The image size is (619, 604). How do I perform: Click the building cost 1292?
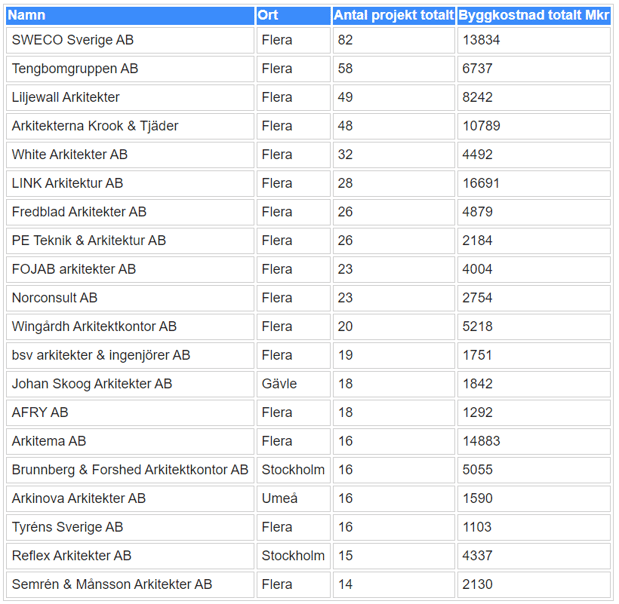(534, 413)
